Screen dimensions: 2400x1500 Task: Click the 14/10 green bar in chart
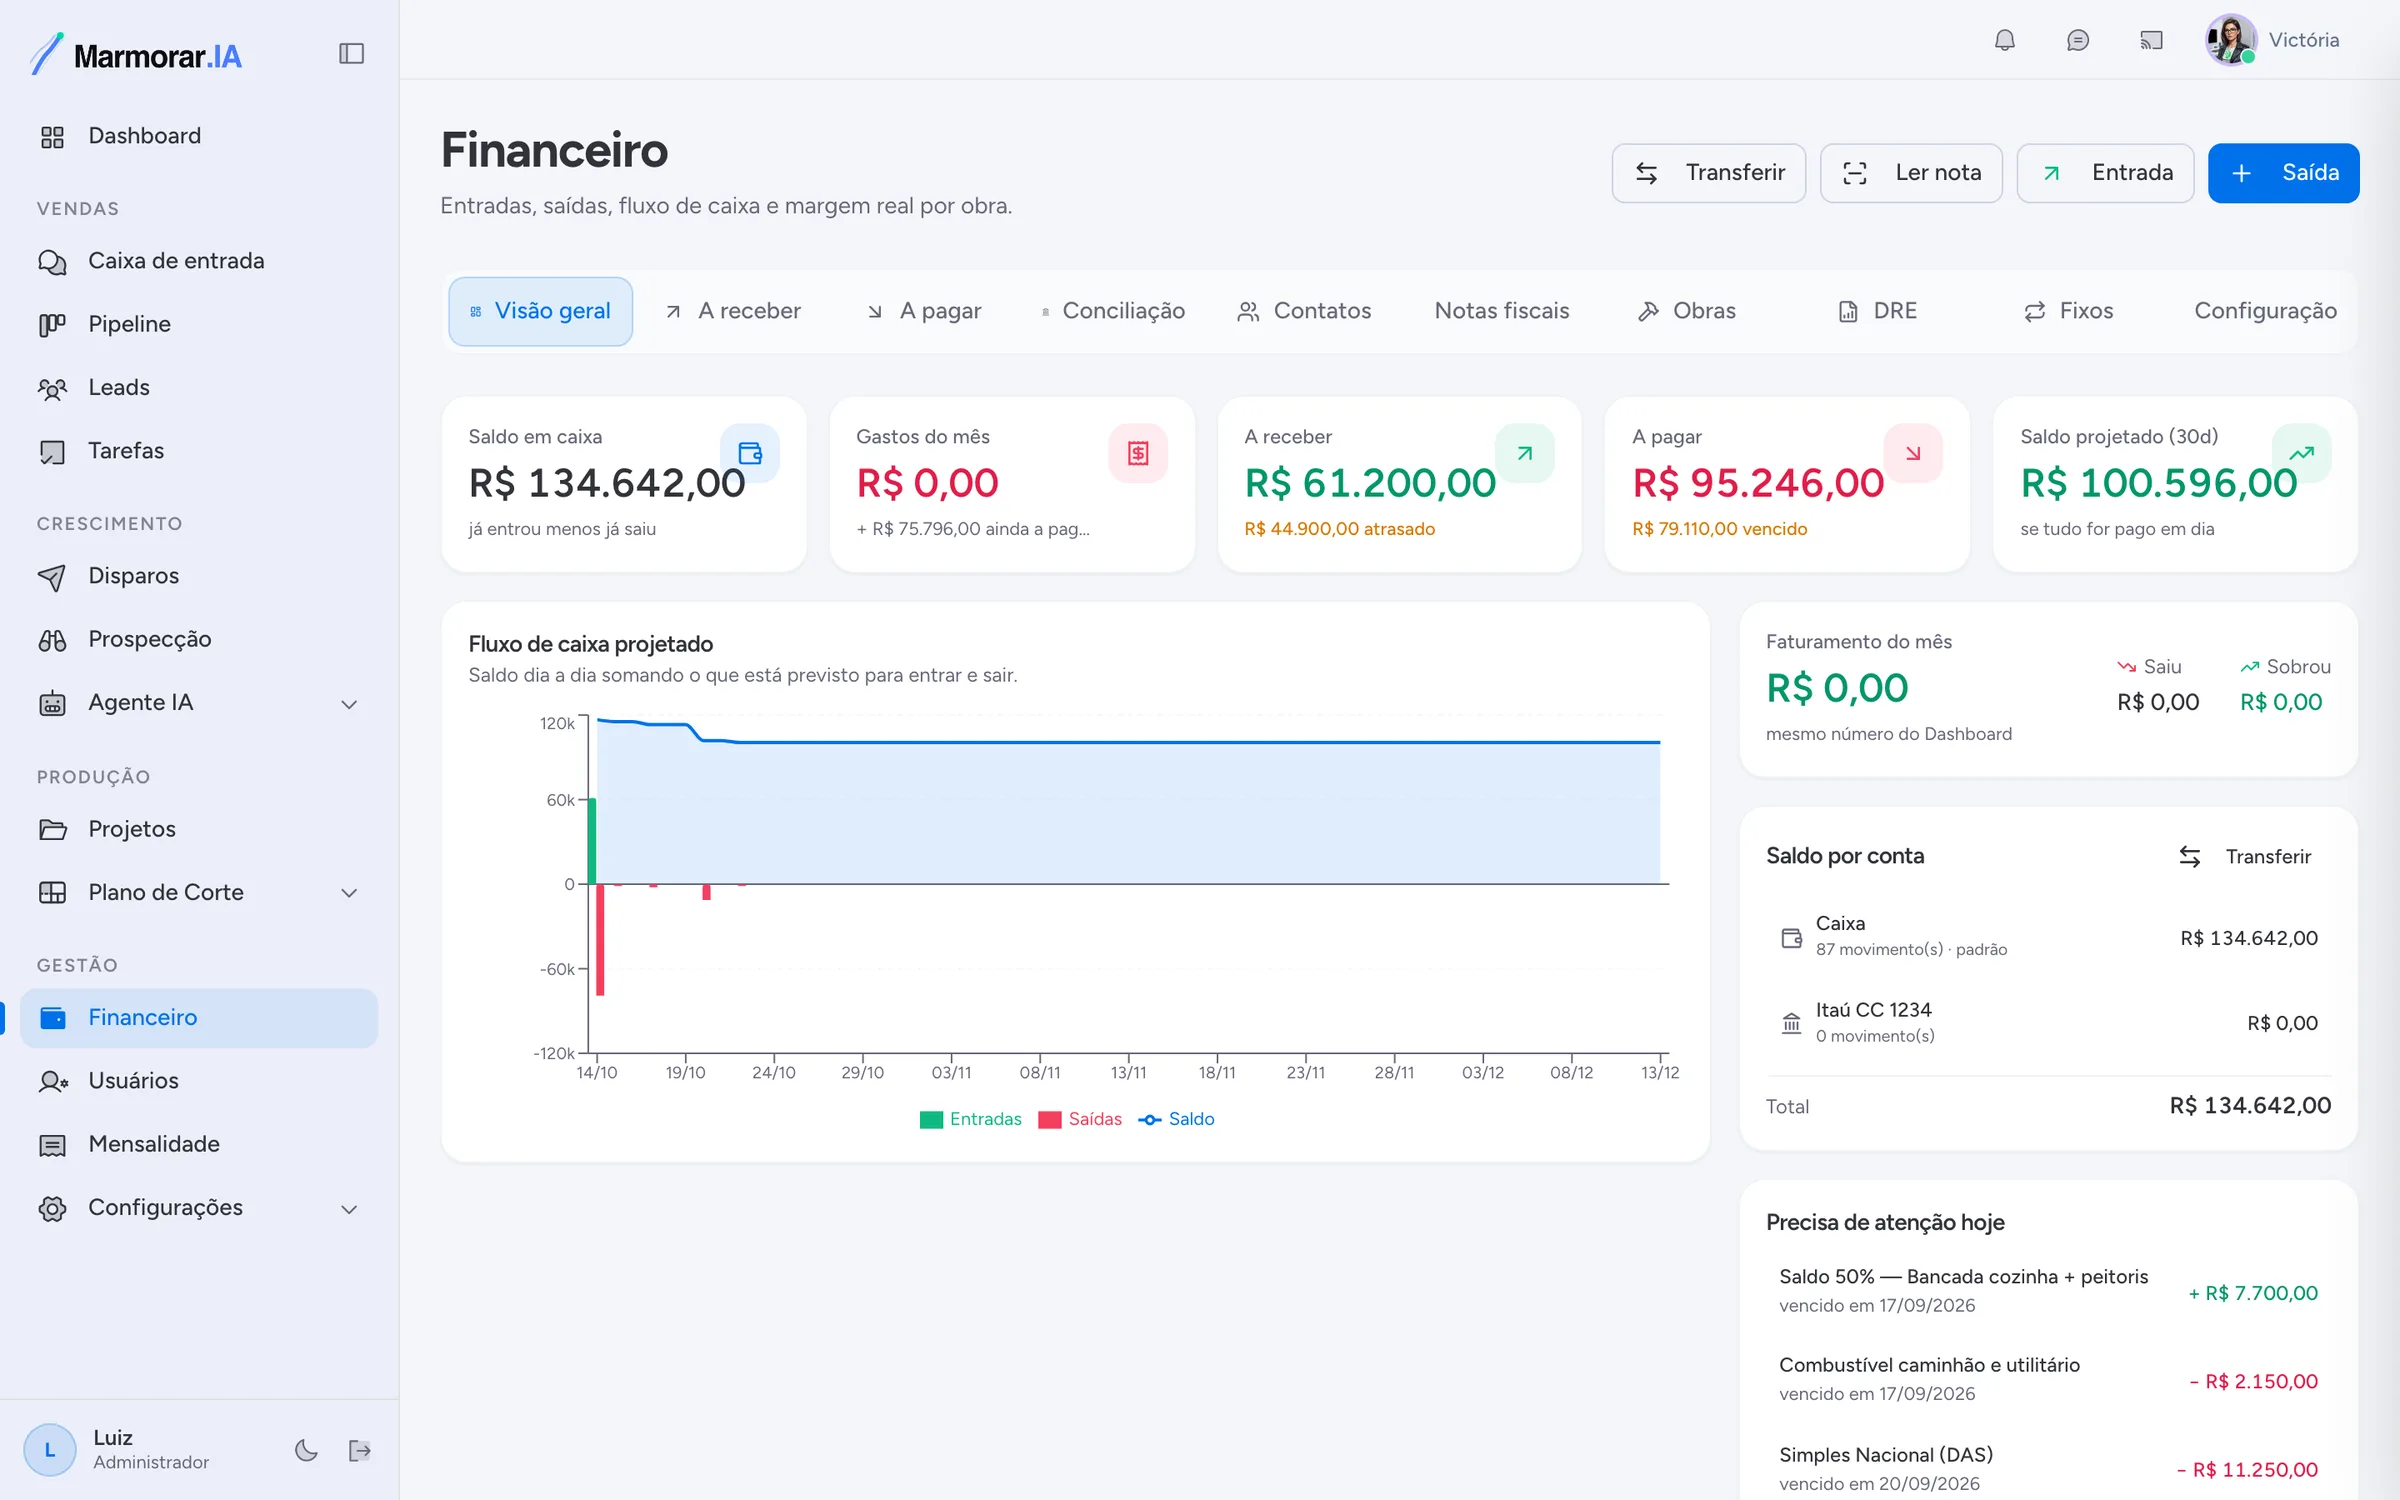tap(592, 841)
